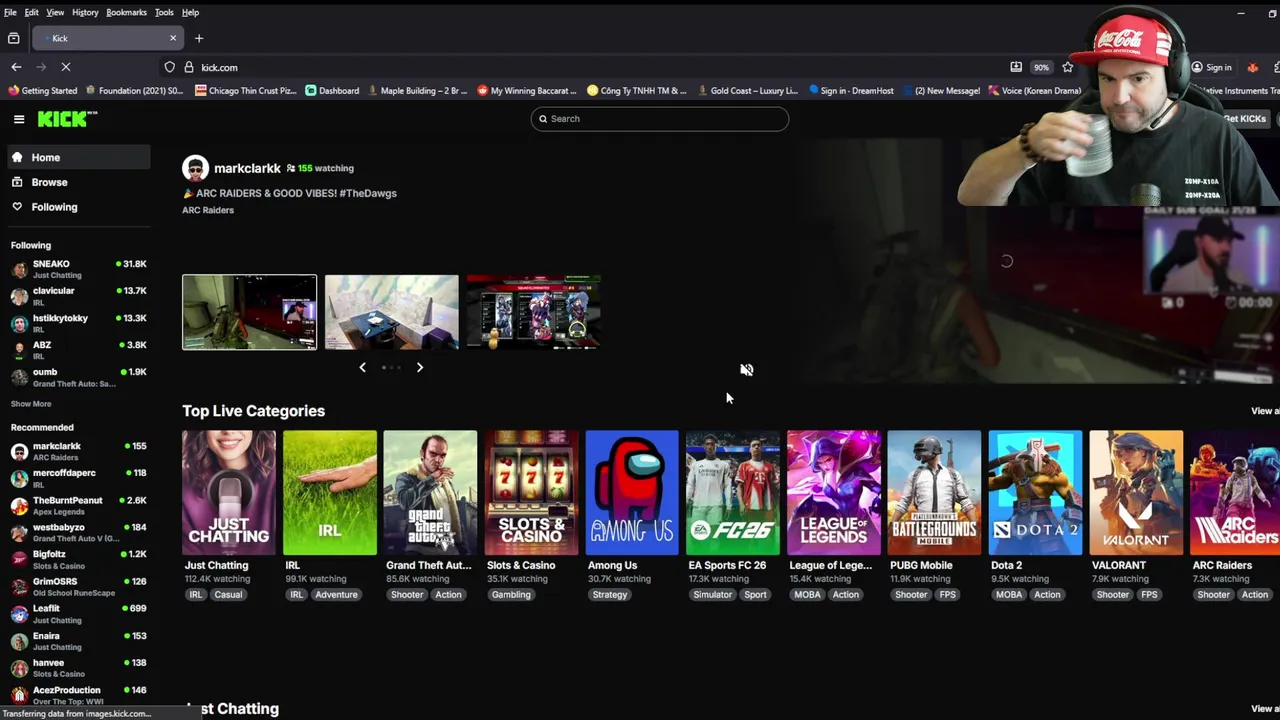This screenshot has height=720, width=1280.
Task: Open the markcarlkk channel name link
Action: click(247, 168)
